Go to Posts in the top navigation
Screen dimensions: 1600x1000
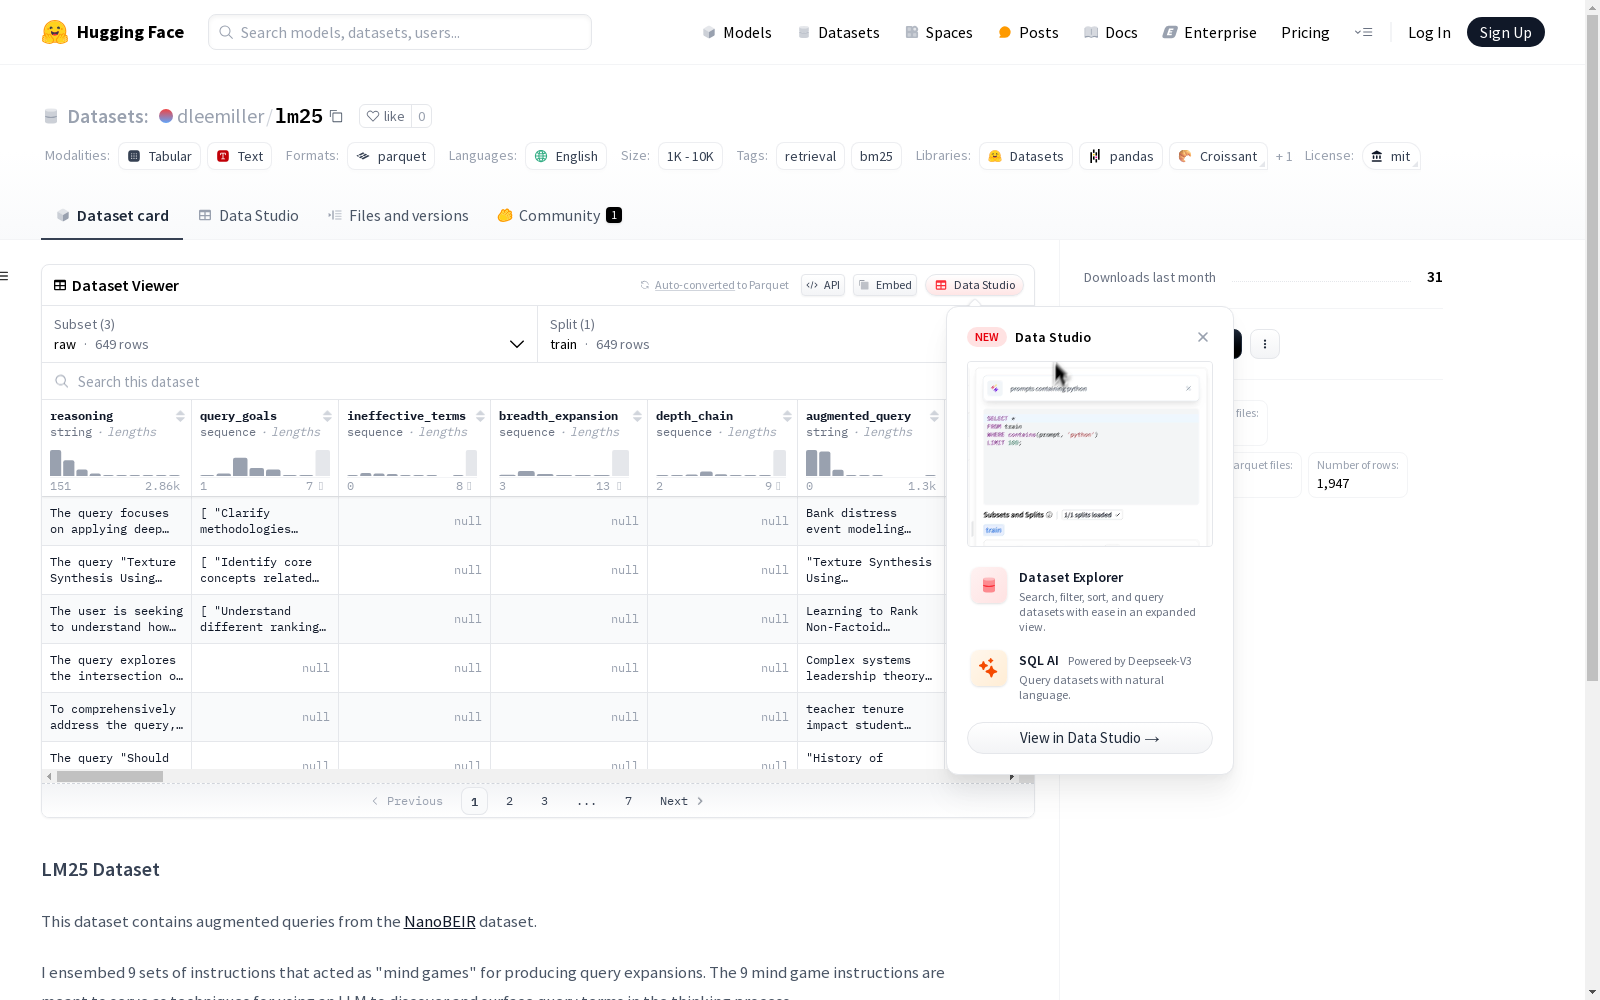coord(1028,32)
